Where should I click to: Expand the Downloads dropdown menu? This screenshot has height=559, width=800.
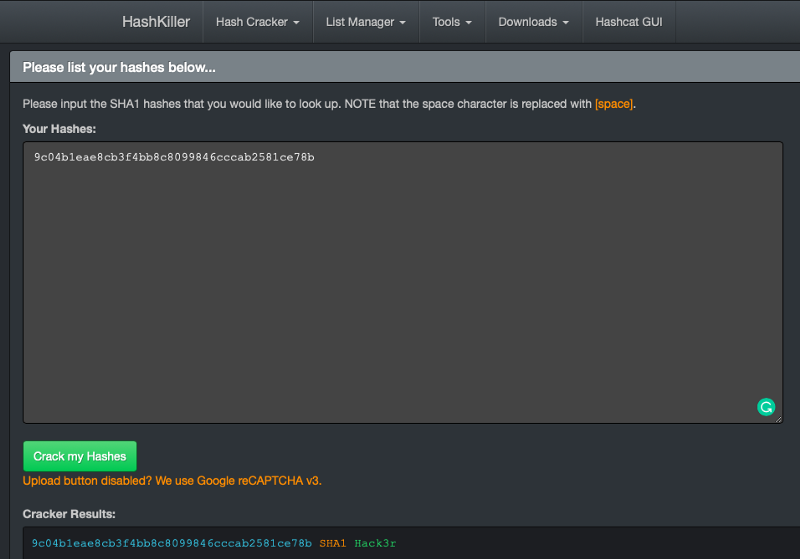534,22
